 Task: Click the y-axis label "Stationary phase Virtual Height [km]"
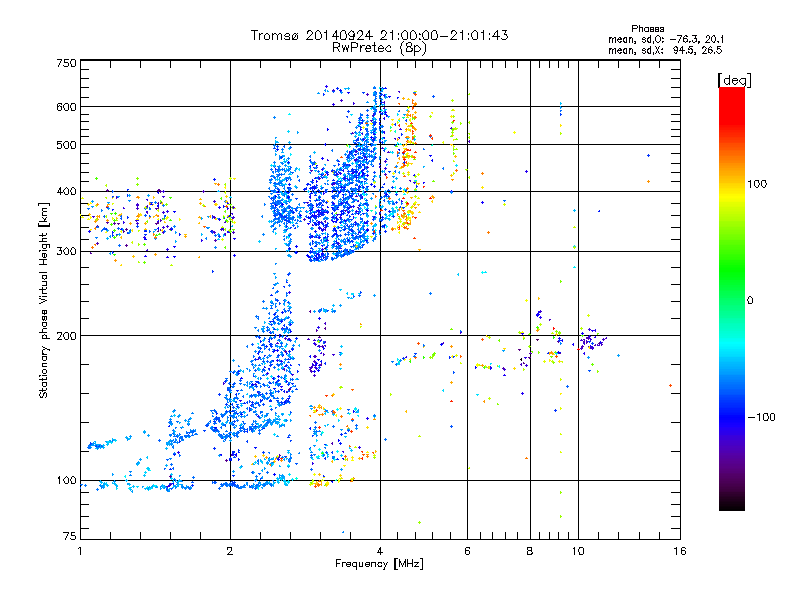point(43,300)
